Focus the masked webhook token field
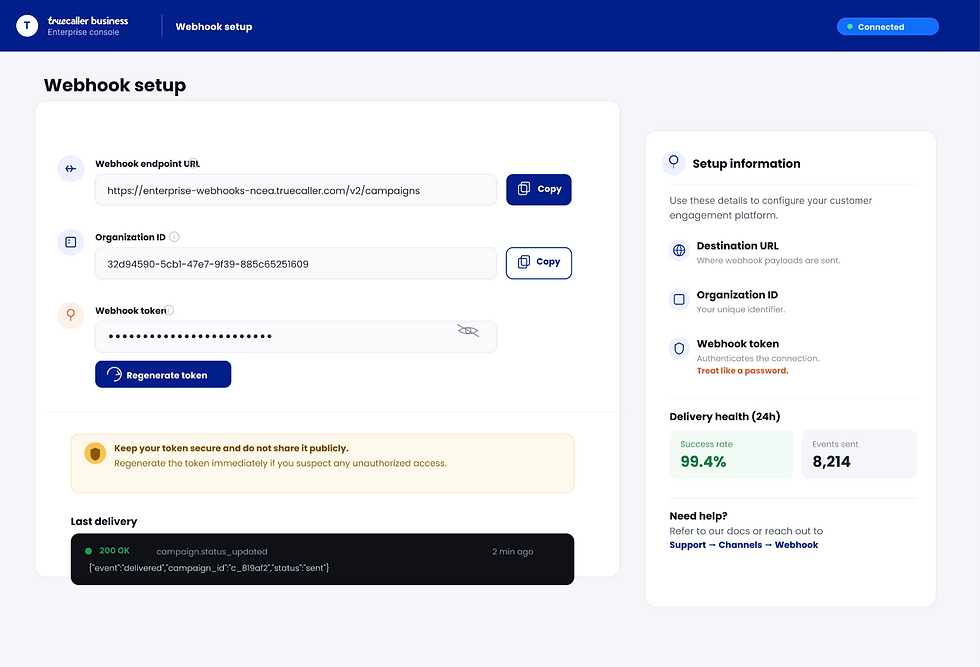 (x=296, y=336)
